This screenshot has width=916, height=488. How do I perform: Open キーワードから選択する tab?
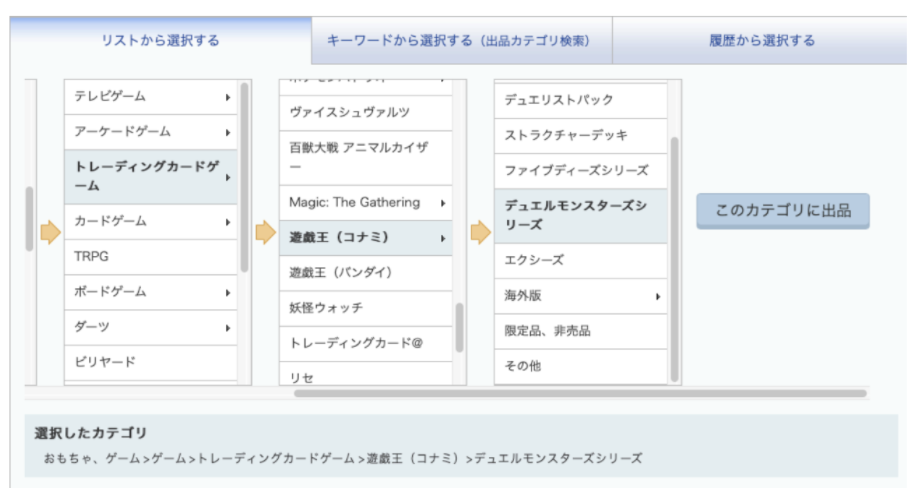coord(461,41)
